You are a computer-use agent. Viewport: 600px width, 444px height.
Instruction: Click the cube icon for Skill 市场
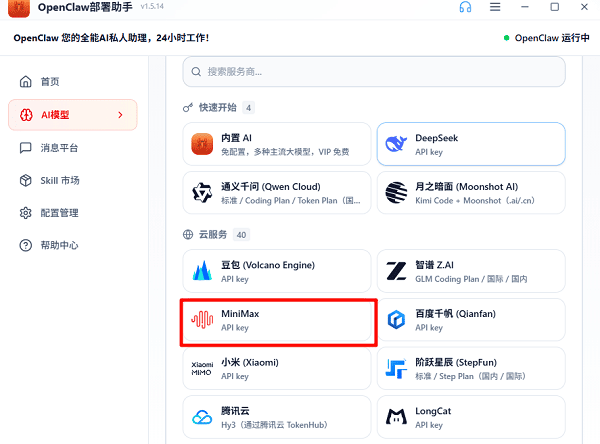pos(26,180)
